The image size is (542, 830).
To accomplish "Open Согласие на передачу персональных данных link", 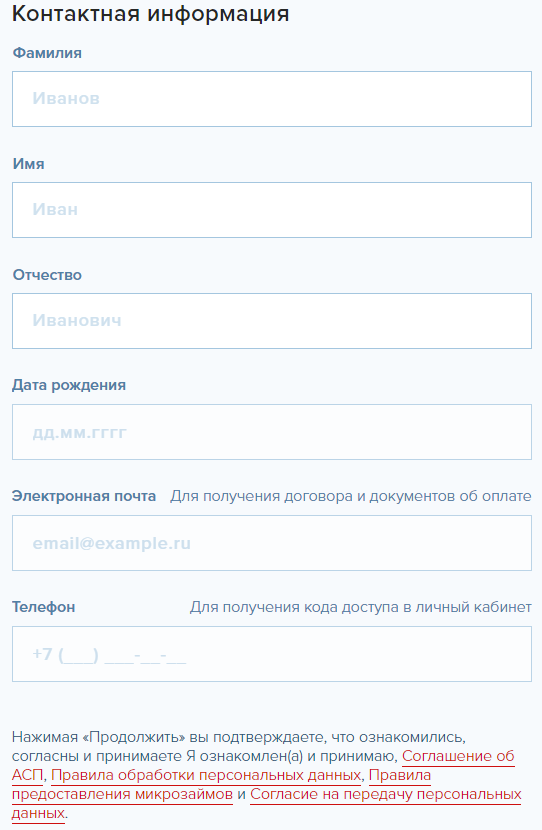I will 386,795.
